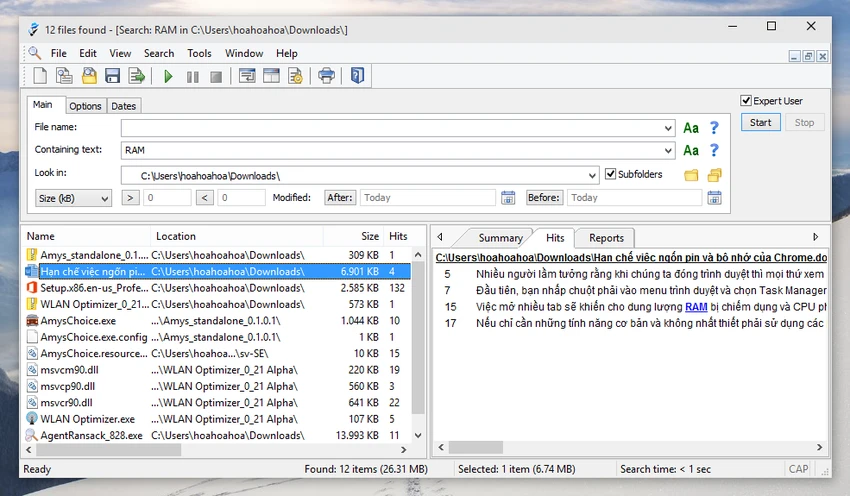Click the blue question mark beside File name

click(x=714, y=128)
